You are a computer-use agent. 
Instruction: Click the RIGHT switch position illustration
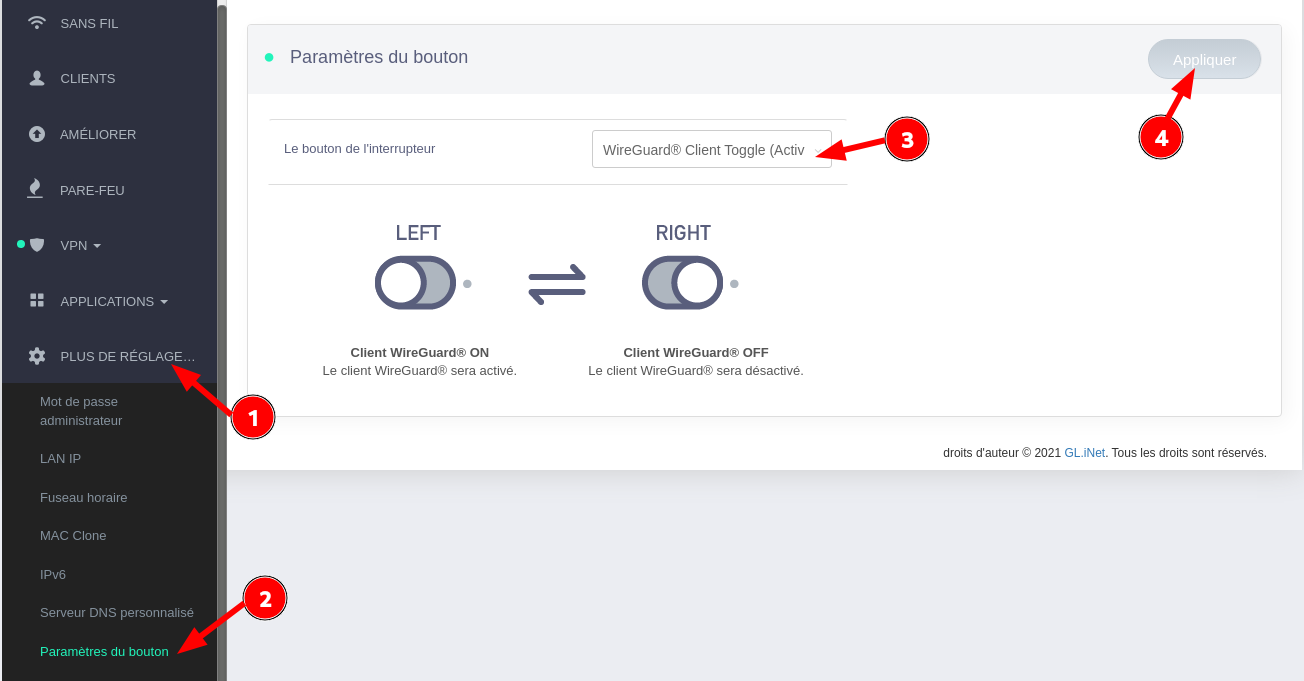[682, 283]
